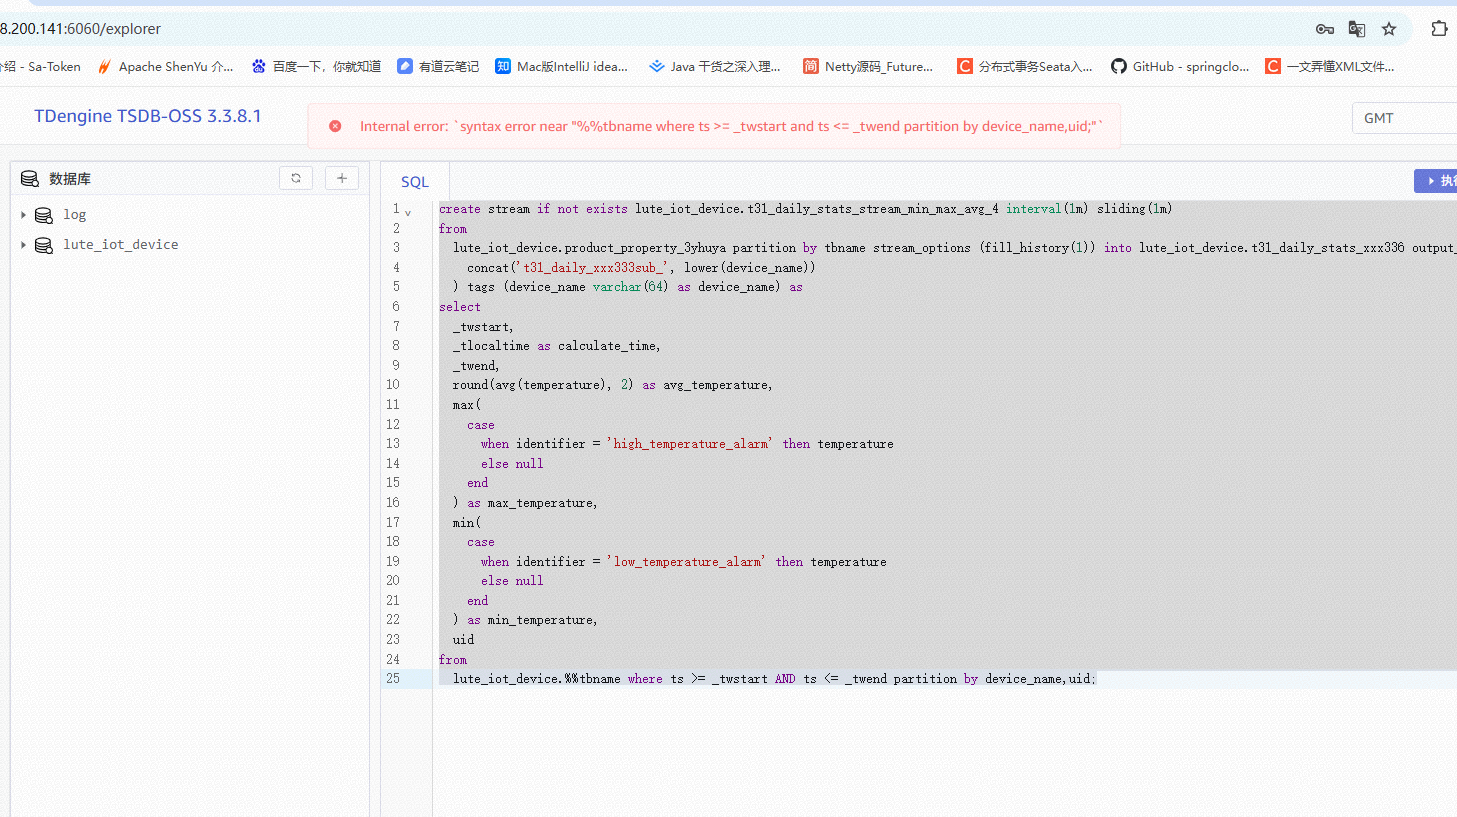The height and width of the screenshot is (817, 1457).
Task: Click the plus icon to add a database
Action: pyautogui.click(x=342, y=178)
